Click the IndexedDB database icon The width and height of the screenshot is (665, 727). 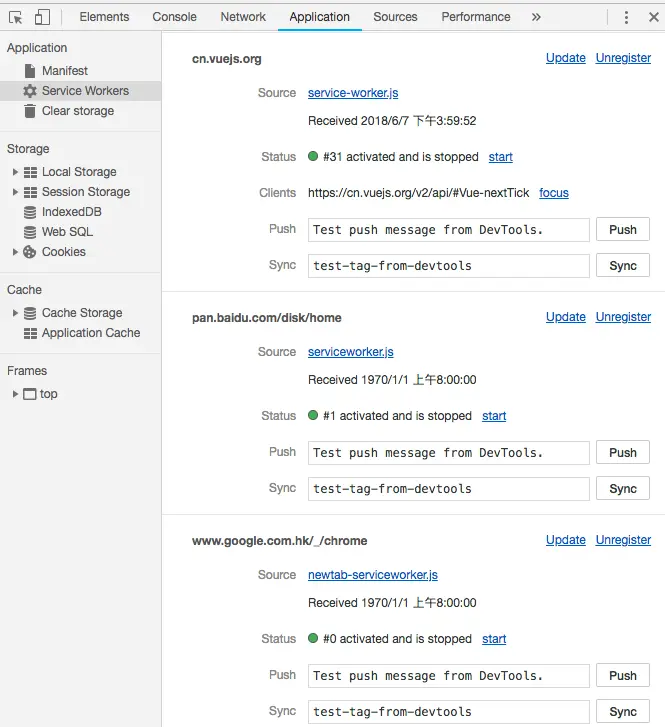click(x=30, y=212)
